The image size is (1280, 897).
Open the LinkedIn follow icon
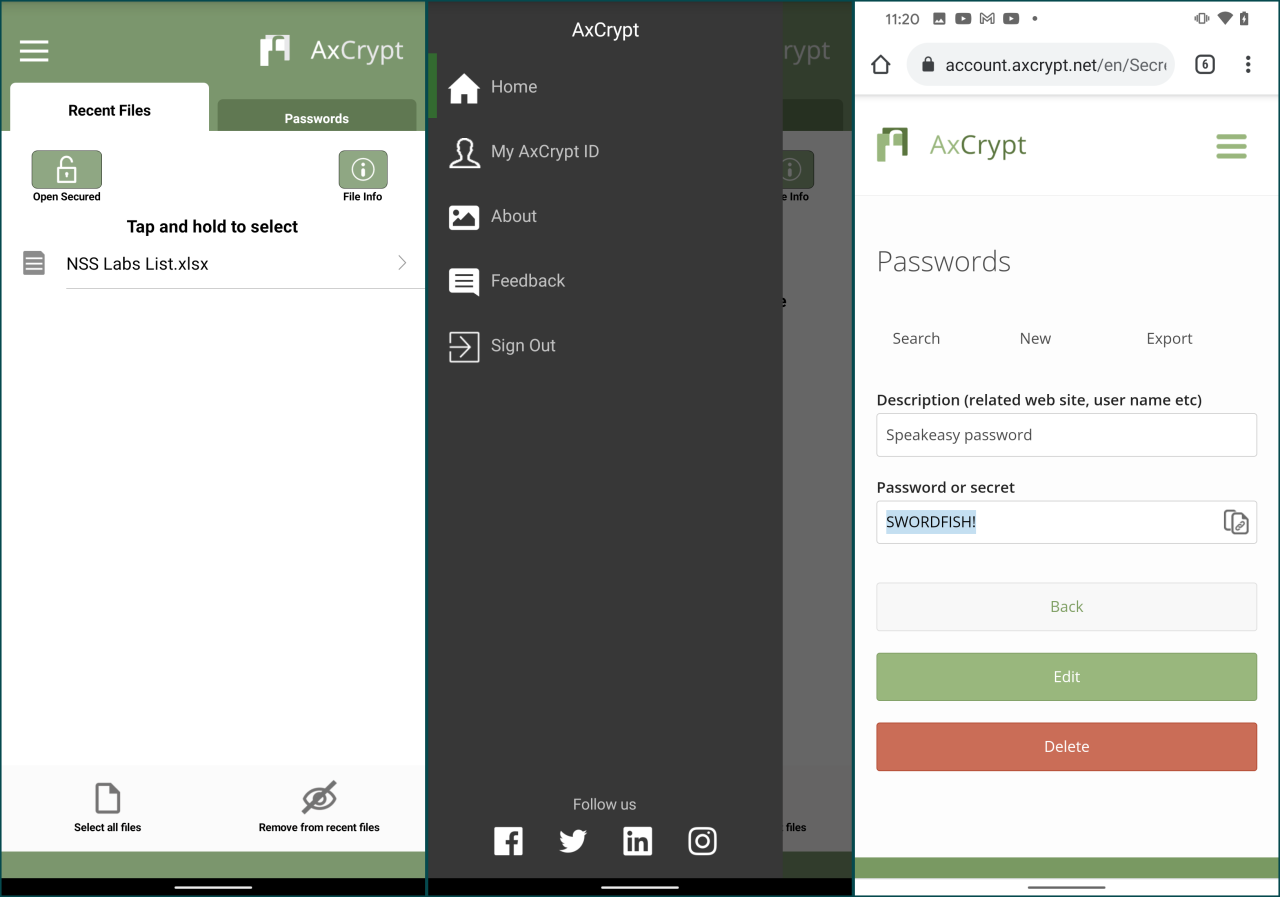pyautogui.click(x=637, y=841)
